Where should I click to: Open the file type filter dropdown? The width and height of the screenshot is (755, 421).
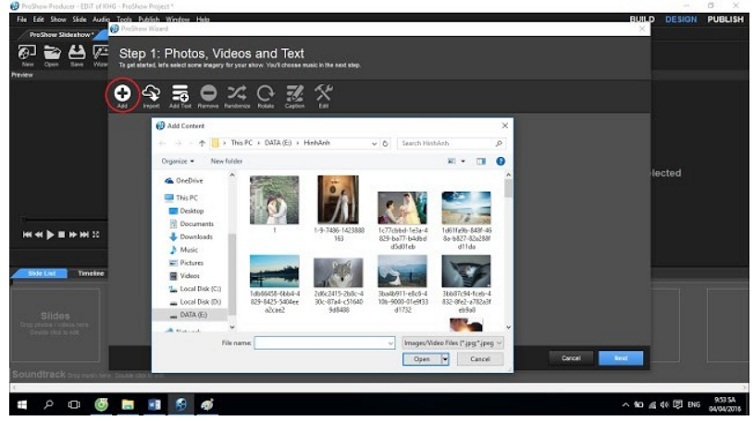point(451,342)
